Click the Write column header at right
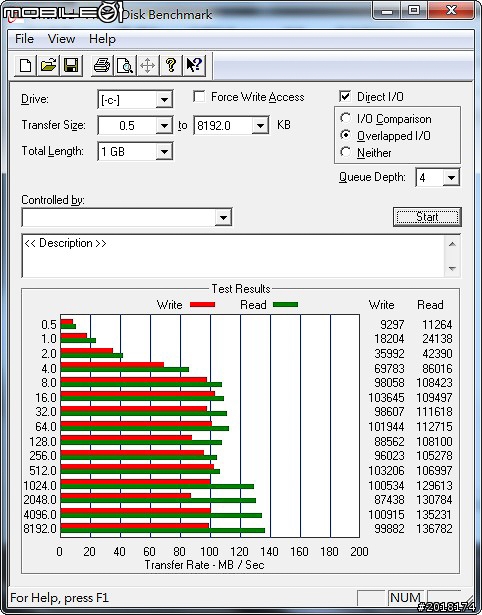 click(x=381, y=305)
